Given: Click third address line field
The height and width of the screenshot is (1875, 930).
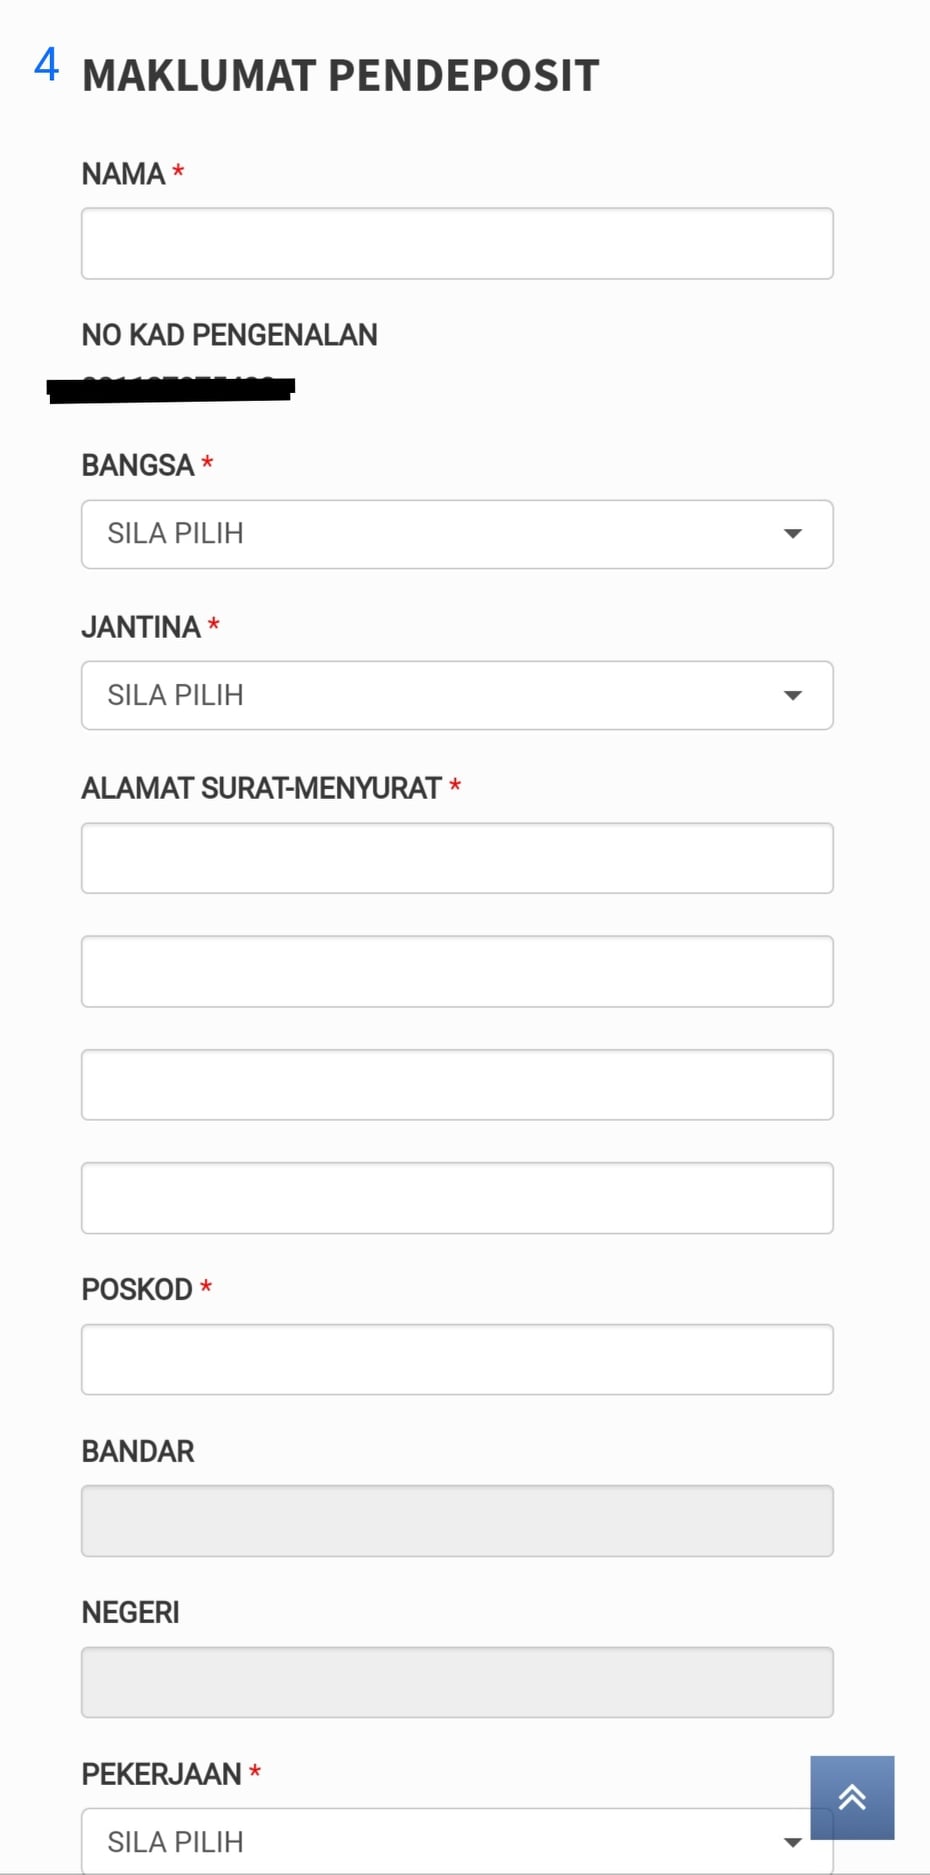Looking at the screenshot, I should coord(457,1085).
